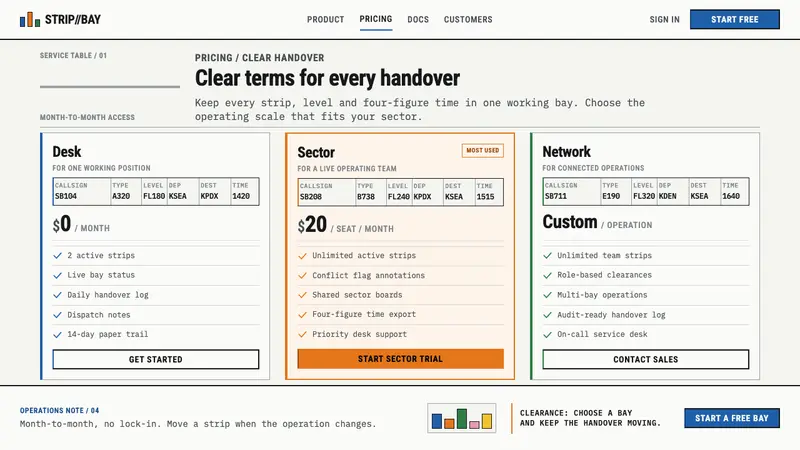The width and height of the screenshot is (800, 450).
Task: Click the time value 1640
Action: 731,196
